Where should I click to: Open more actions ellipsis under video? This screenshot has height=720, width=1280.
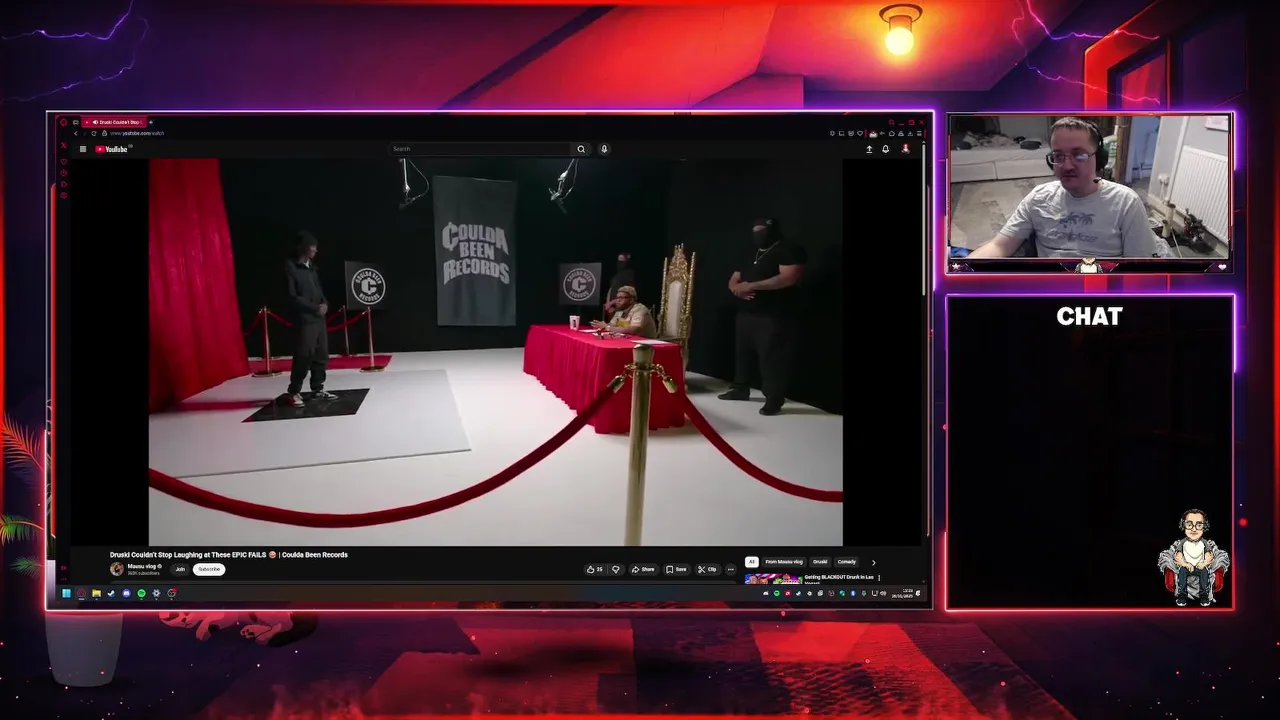[730, 570]
